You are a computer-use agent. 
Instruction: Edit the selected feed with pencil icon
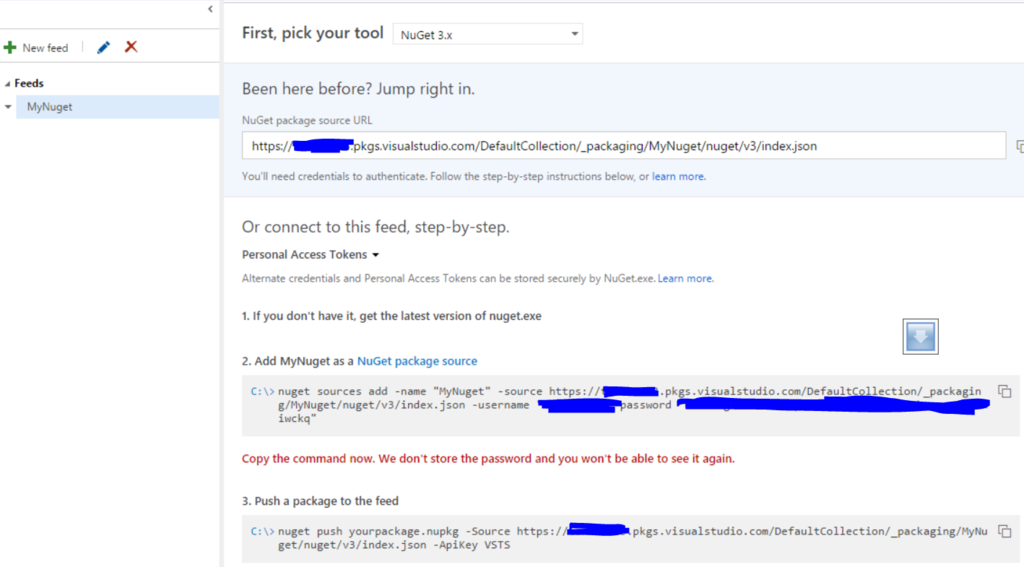(103, 47)
